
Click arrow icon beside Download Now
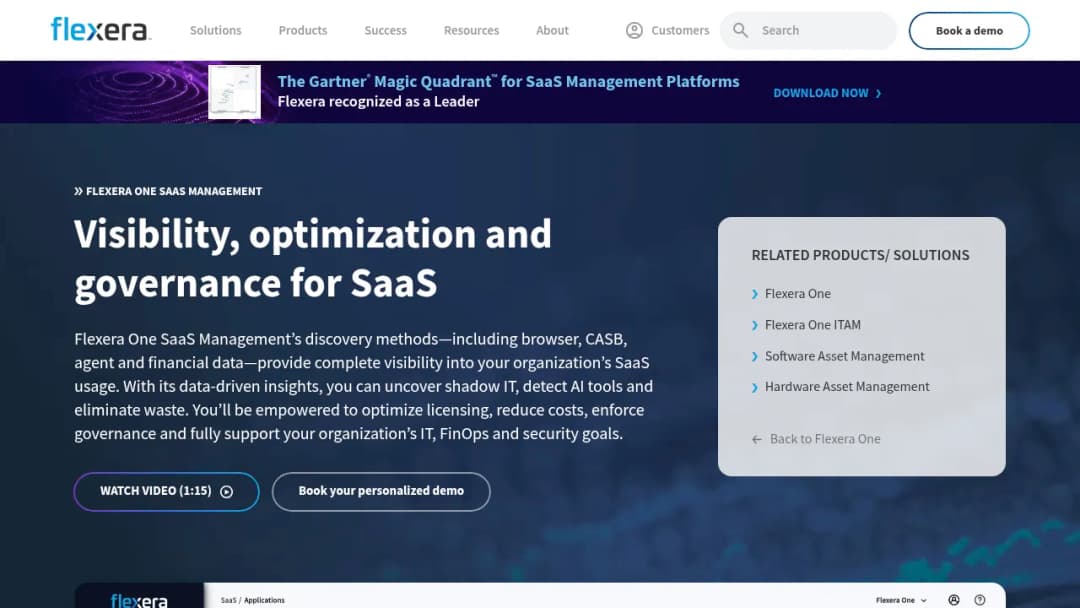[x=878, y=94]
